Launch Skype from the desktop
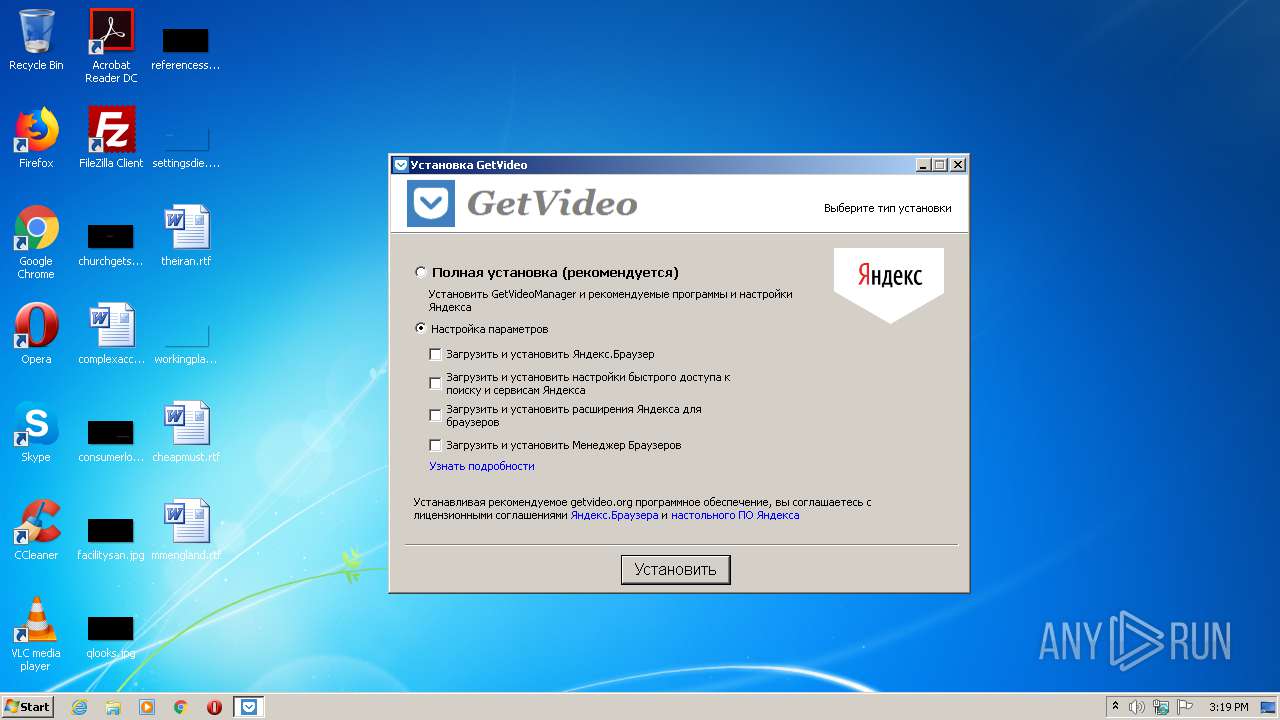The width and height of the screenshot is (1280, 720). tap(36, 432)
